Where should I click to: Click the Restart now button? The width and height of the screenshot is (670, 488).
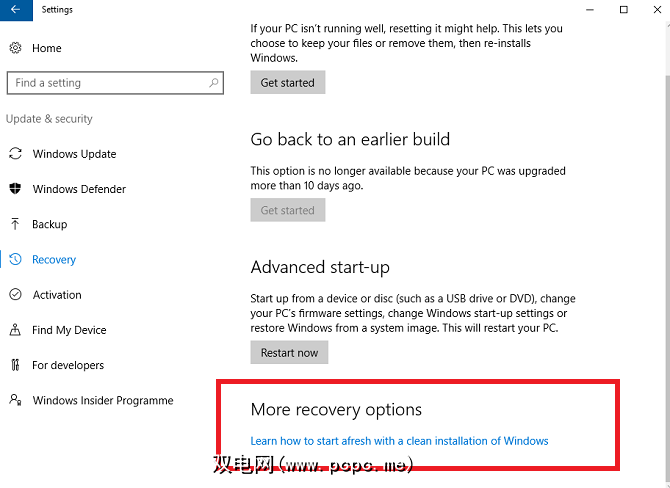click(x=289, y=353)
